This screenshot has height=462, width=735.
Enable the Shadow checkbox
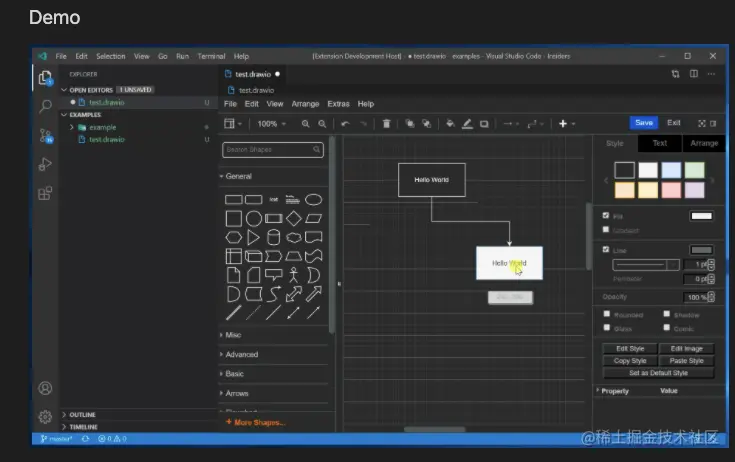click(x=667, y=314)
